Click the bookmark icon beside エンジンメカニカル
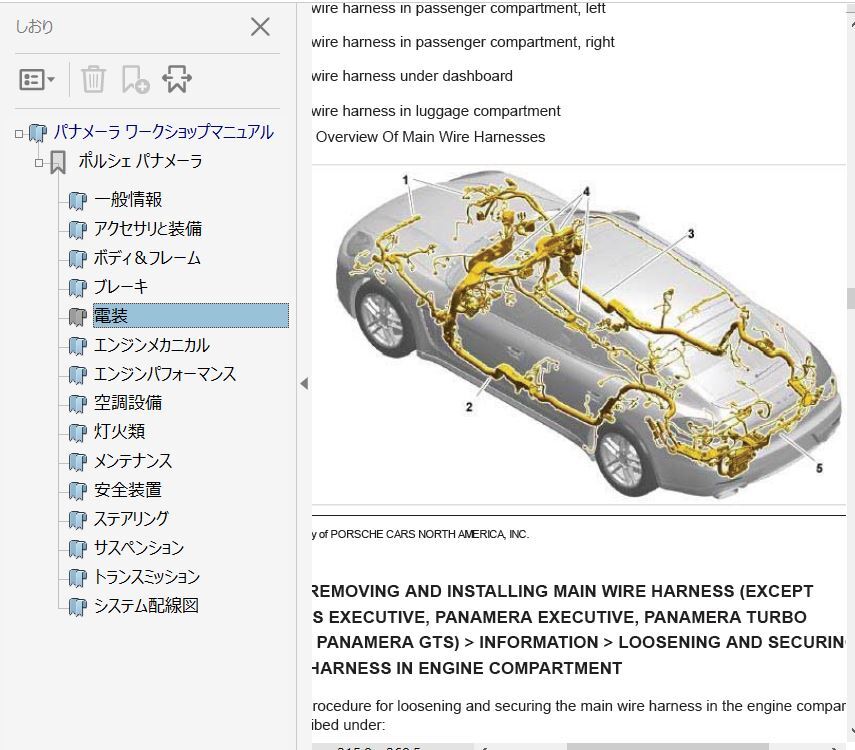 [77, 346]
